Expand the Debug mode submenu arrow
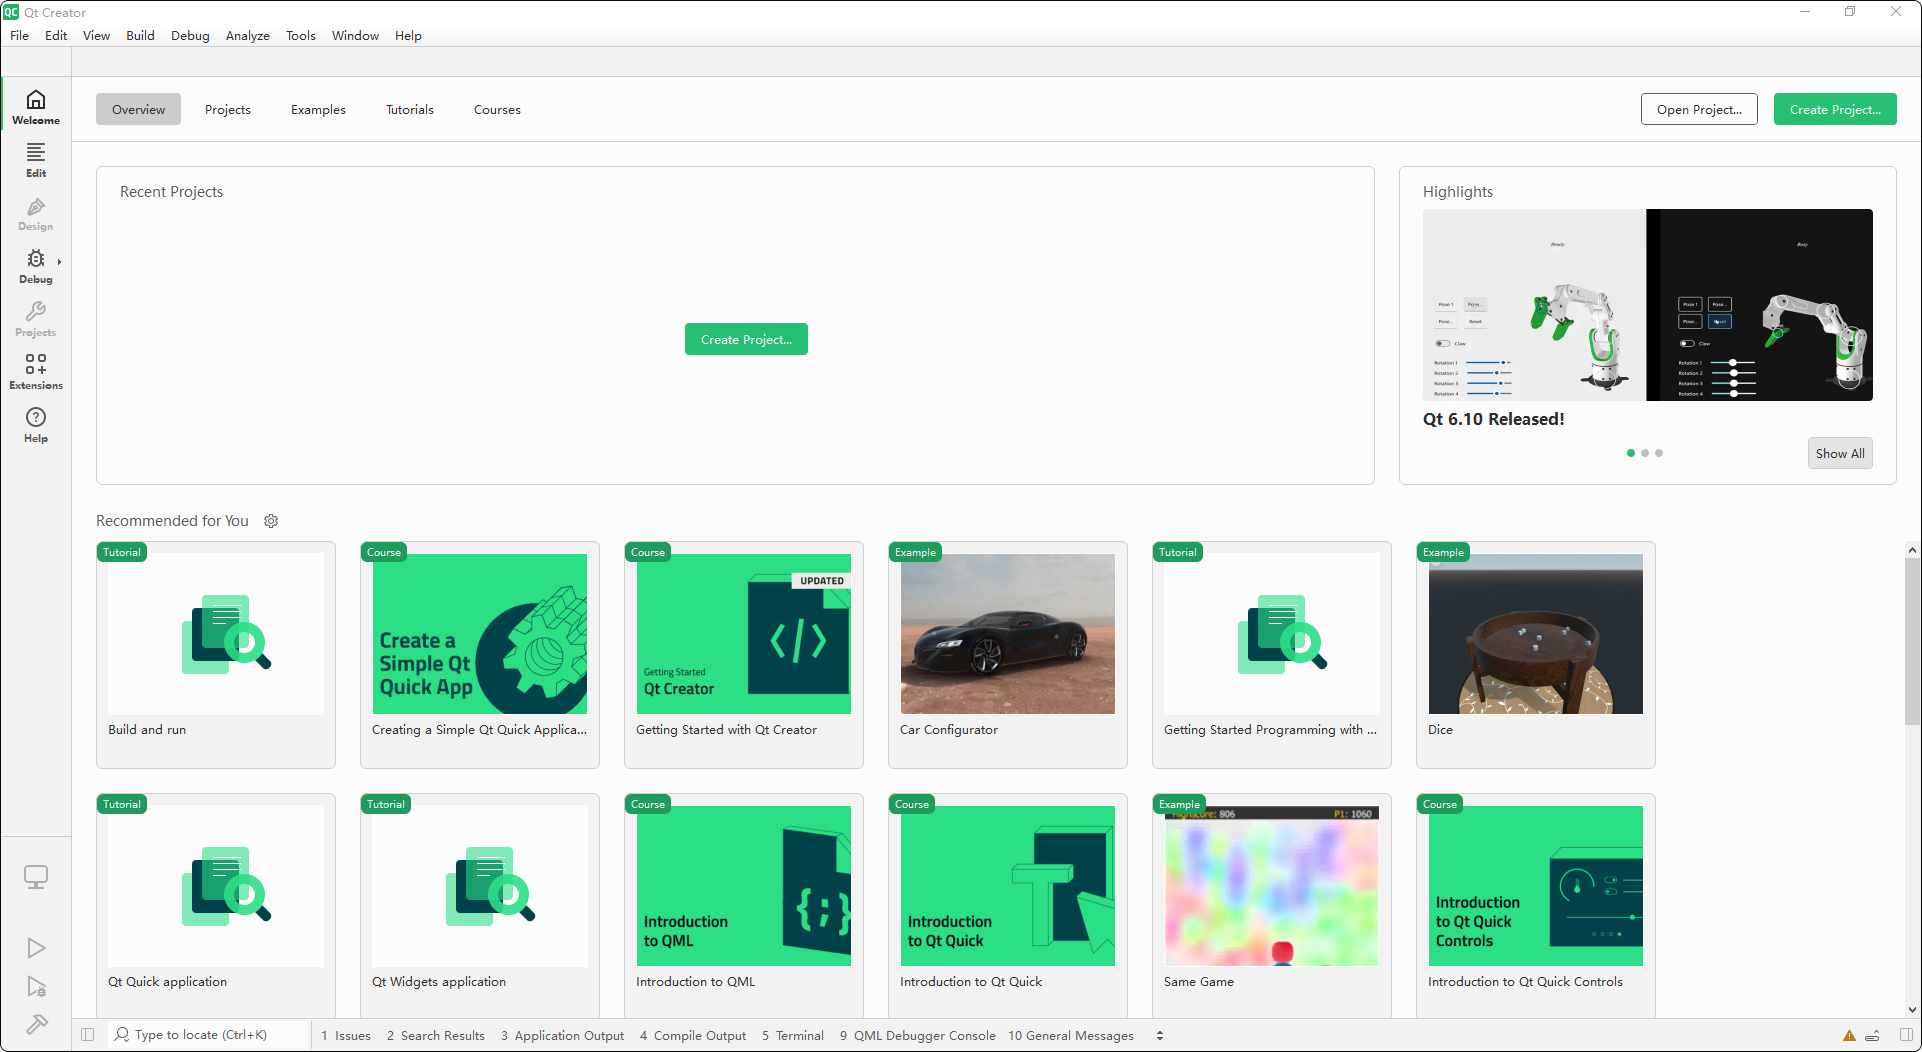This screenshot has height=1052, width=1922. click(x=59, y=262)
